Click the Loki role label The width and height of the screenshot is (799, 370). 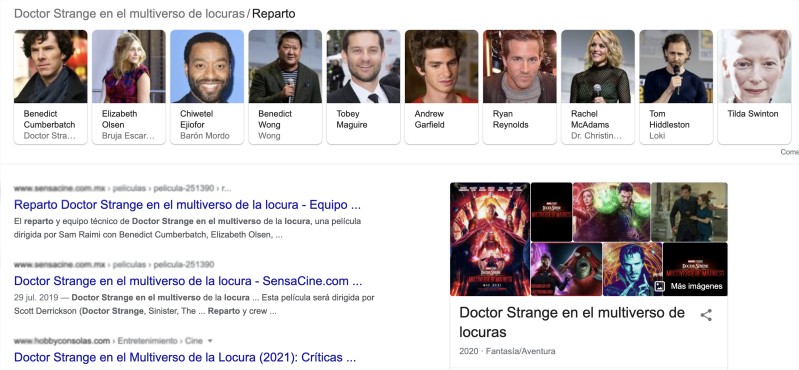pyautogui.click(x=657, y=136)
